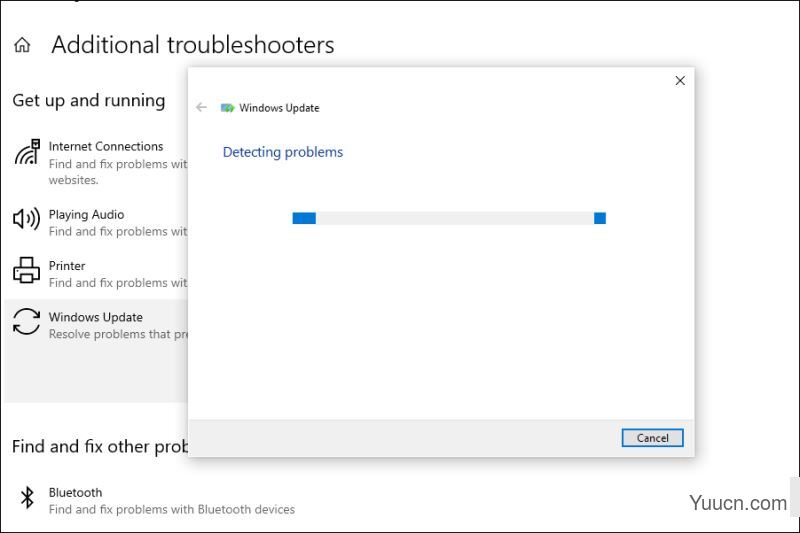Close the Windows Update troubleshooter dialog
The image size is (800, 533).
tap(680, 81)
